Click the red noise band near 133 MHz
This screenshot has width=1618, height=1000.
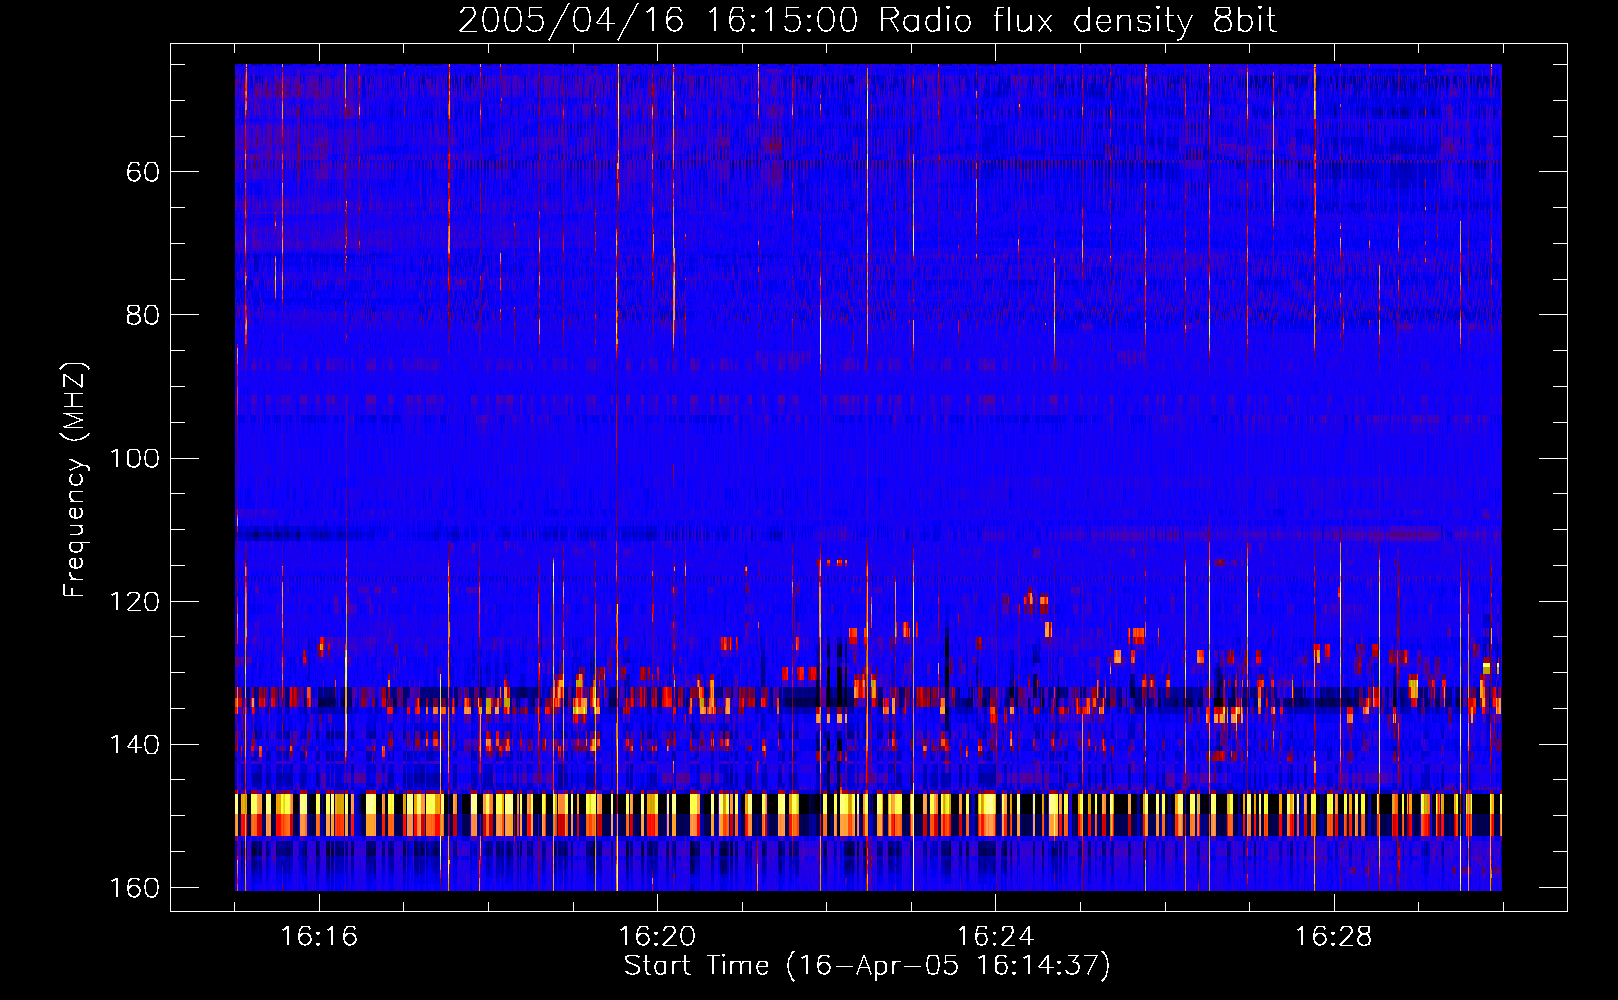[868, 697]
